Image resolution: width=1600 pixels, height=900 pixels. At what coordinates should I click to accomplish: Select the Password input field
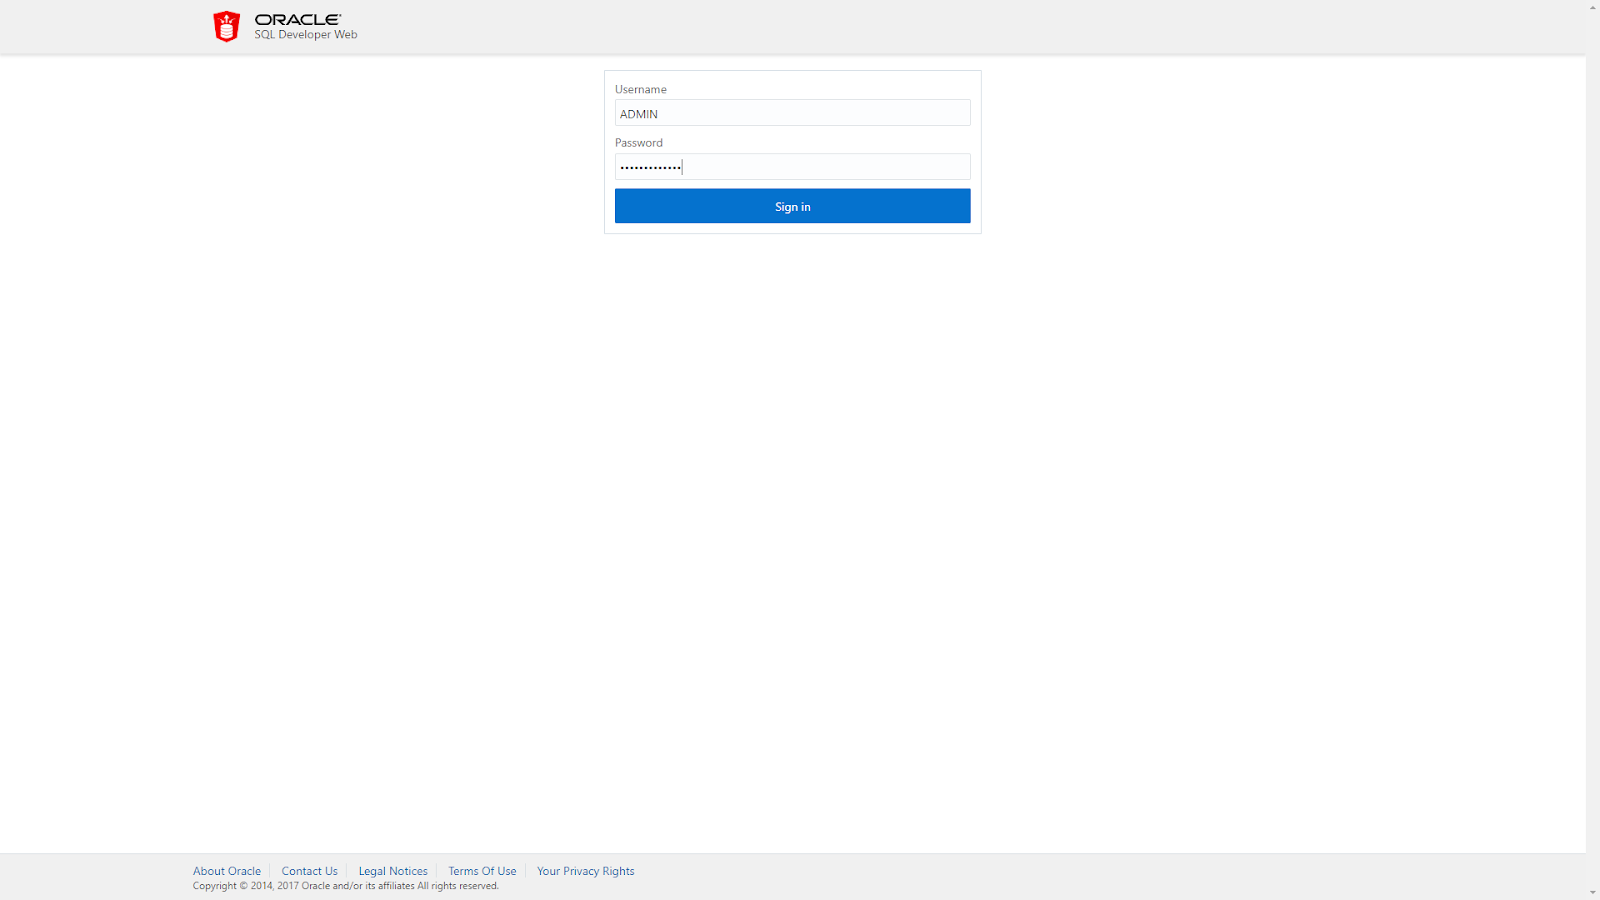[x=792, y=166]
